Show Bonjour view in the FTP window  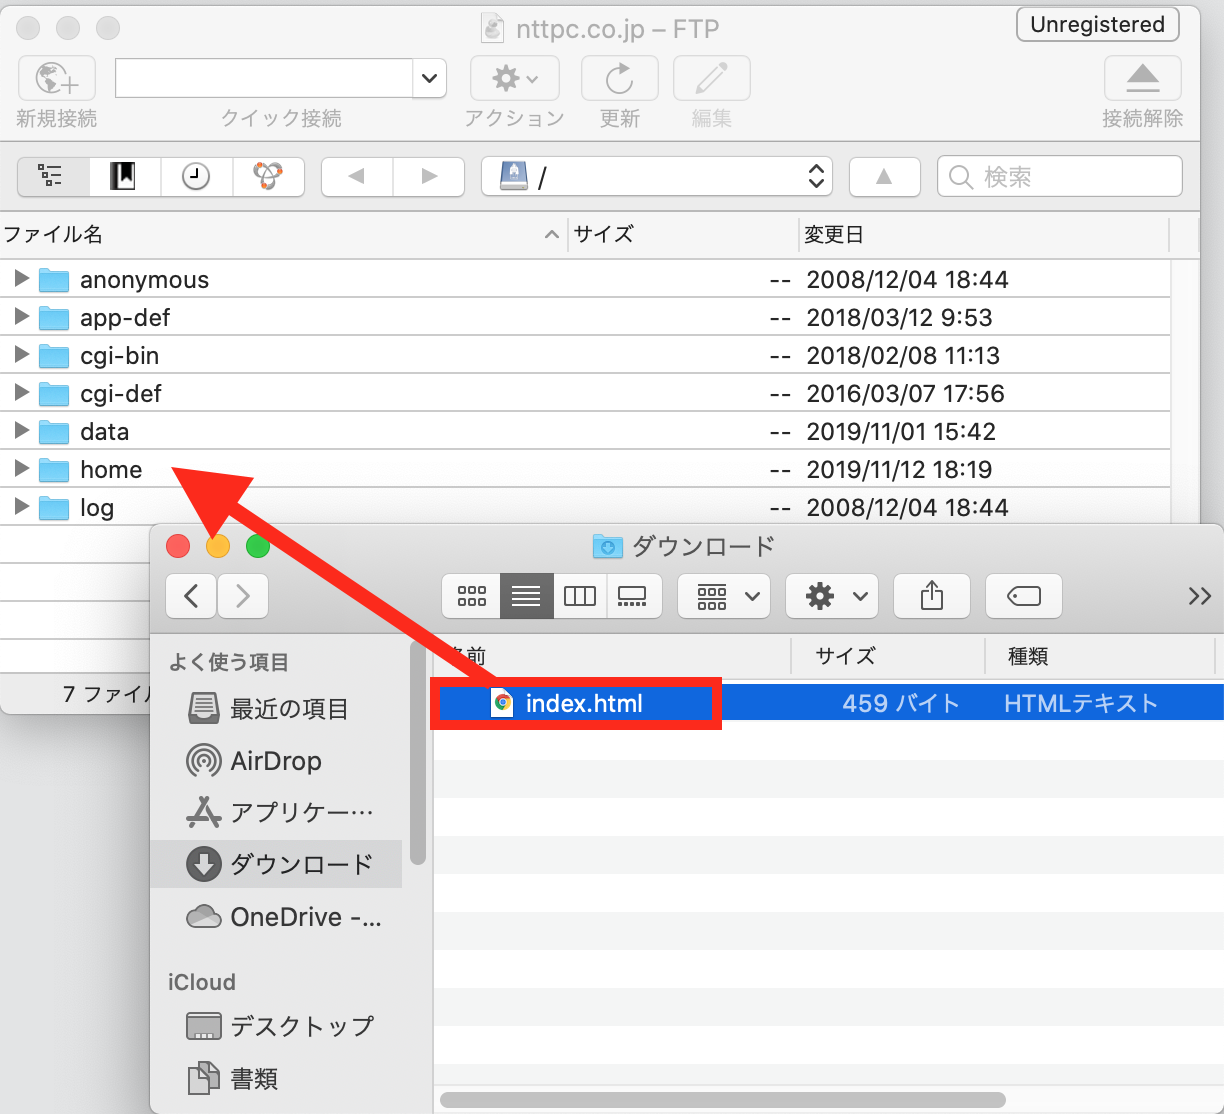point(268,177)
